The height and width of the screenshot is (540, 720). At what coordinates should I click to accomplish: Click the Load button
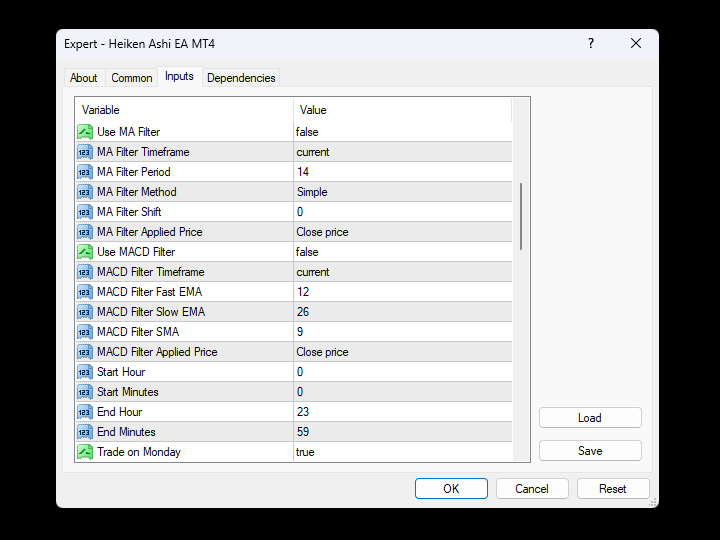(590, 418)
